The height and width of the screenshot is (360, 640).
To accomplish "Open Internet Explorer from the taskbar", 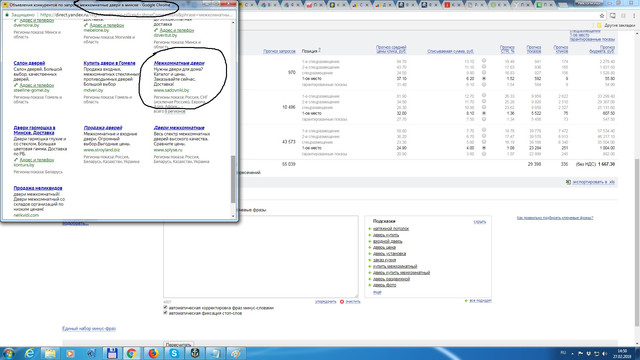I will tap(29, 353).
